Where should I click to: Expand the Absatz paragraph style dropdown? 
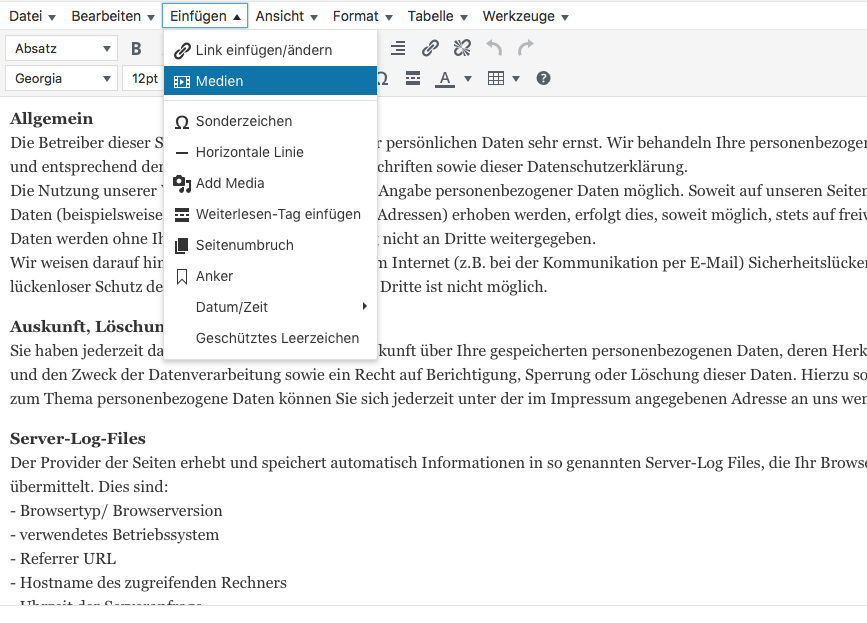pyautogui.click(x=61, y=49)
